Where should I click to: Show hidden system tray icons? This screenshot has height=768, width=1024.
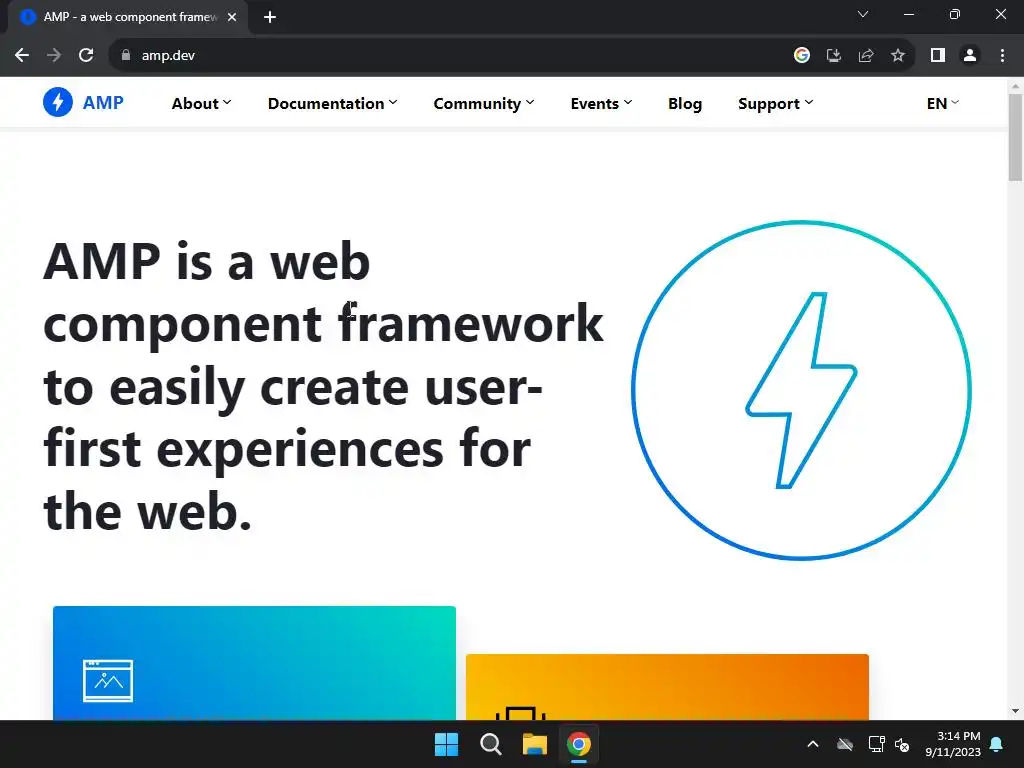(x=813, y=744)
